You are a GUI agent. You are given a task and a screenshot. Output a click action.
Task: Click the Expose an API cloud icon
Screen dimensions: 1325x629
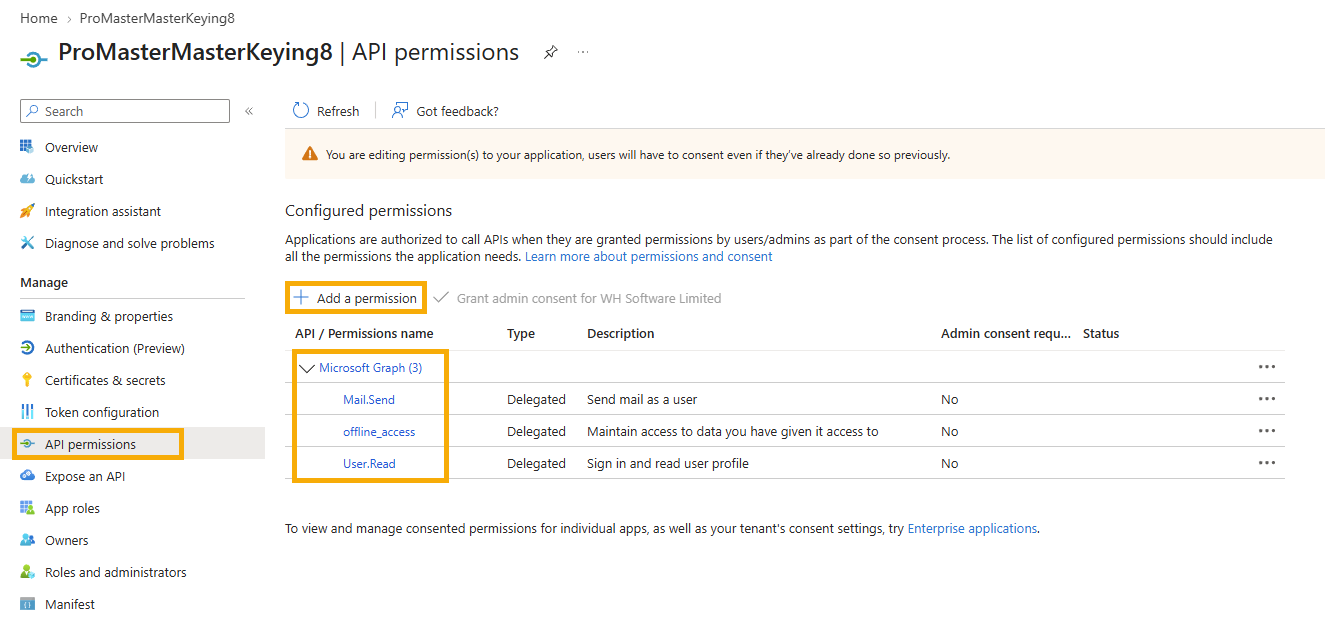pos(27,476)
